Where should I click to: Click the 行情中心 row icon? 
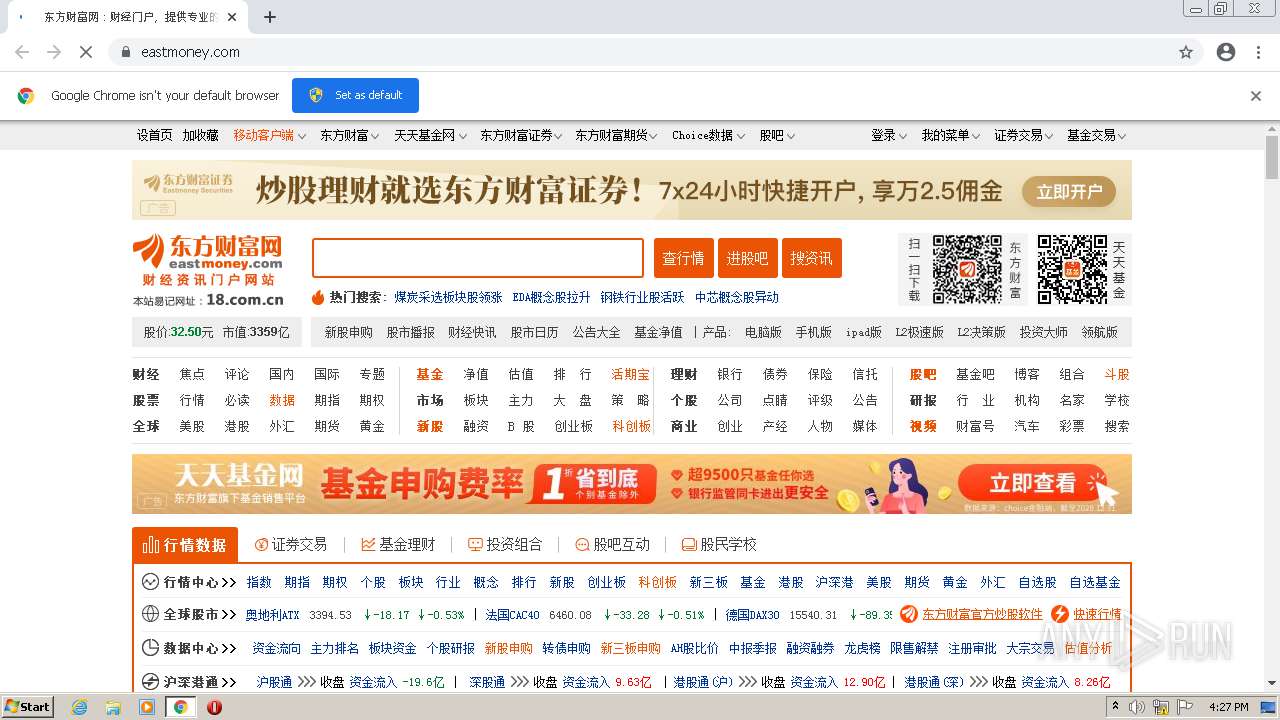[151, 582]
